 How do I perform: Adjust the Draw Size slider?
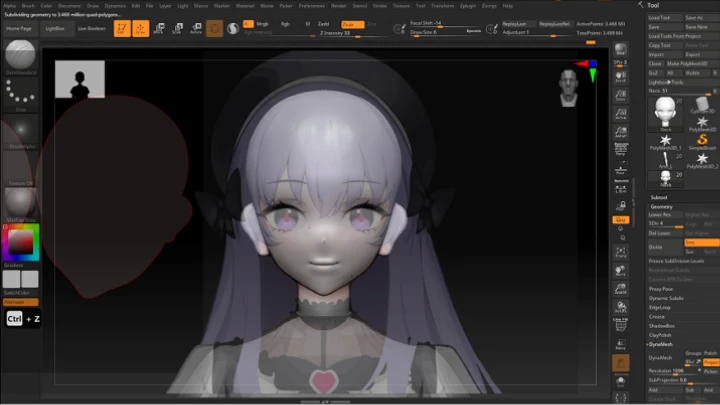point(444,32)
